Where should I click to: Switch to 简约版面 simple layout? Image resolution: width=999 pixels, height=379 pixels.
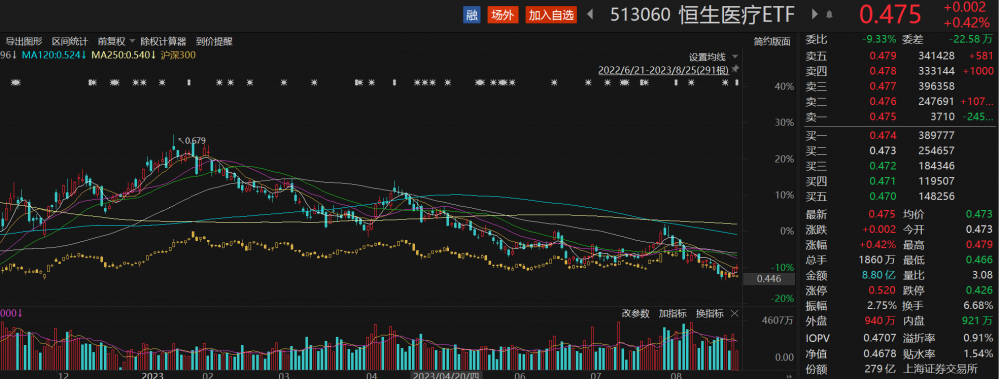(x=772, y=41)
